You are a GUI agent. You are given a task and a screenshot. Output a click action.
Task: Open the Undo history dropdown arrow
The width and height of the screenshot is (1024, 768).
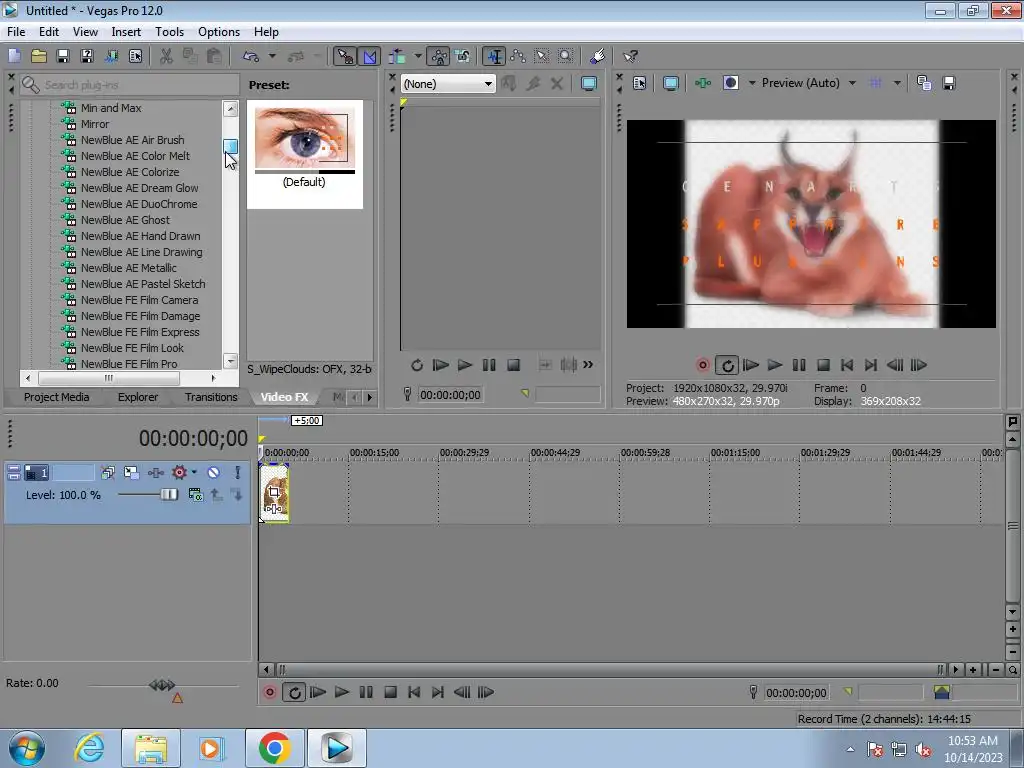coord(272,57)
